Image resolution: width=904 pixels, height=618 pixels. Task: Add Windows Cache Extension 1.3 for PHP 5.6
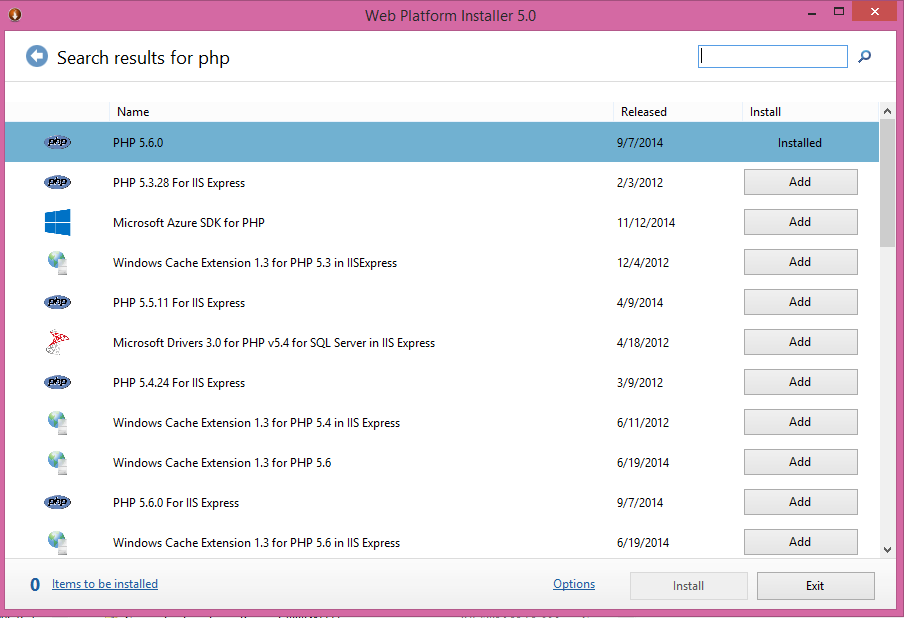800,462
